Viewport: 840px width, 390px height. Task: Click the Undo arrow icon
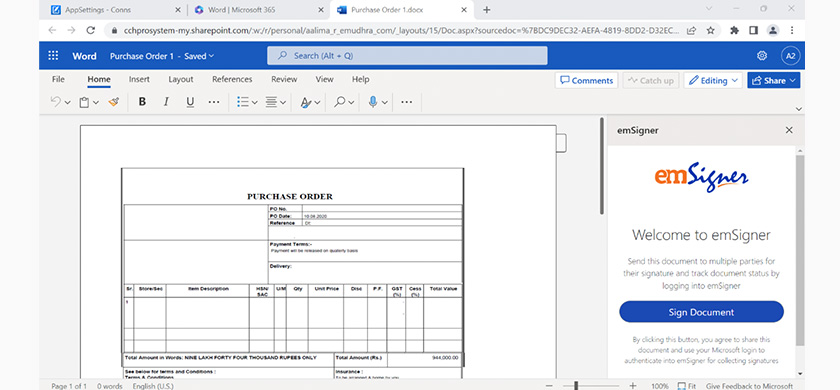(x=56, y=102)
